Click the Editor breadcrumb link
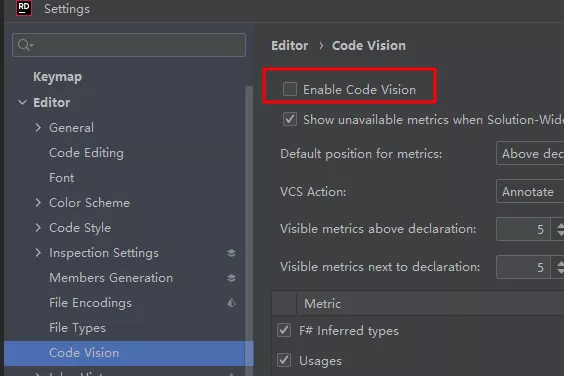Viewport: 564px width, 376px height. (290, 46)
